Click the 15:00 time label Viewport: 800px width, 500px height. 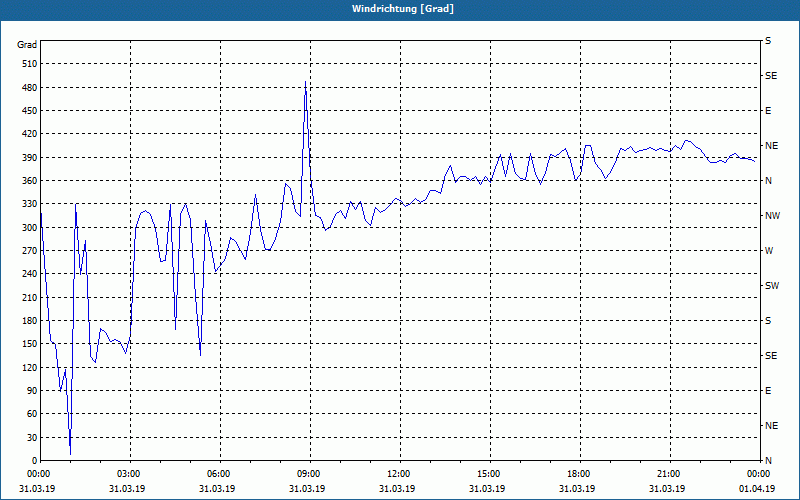click(x=490, y=474)
